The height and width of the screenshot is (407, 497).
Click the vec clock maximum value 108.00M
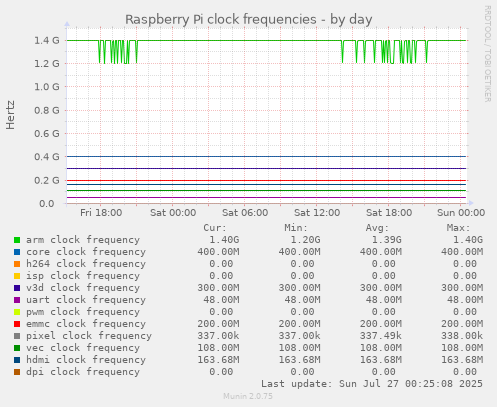462,348
